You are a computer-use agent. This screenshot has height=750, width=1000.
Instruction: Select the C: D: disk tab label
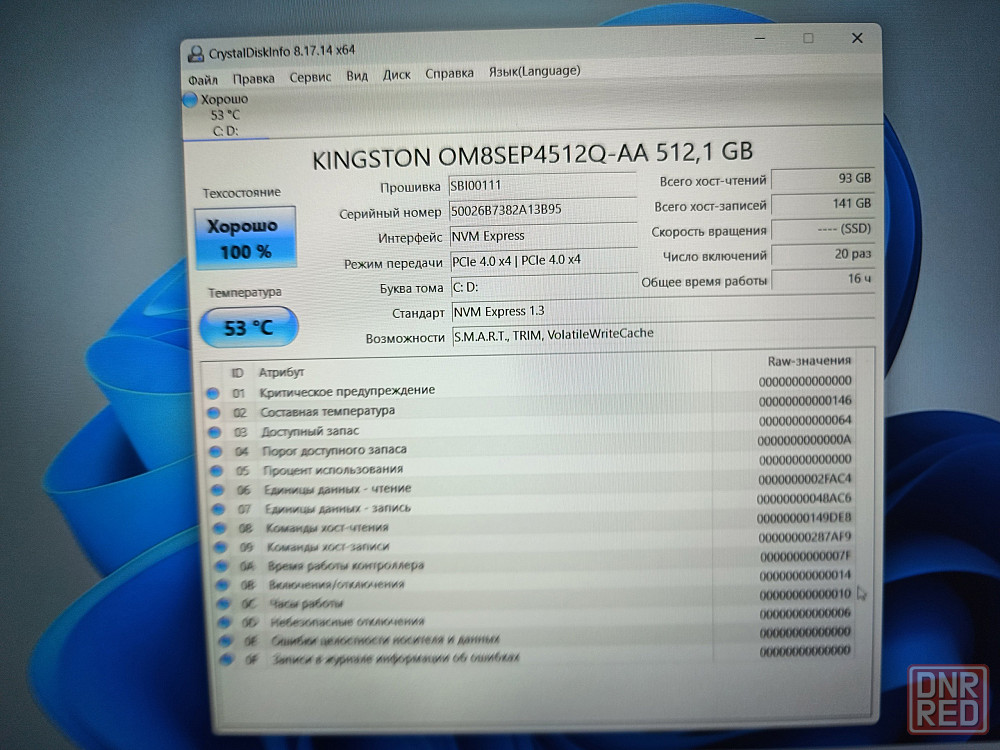(x=225, y=131)
